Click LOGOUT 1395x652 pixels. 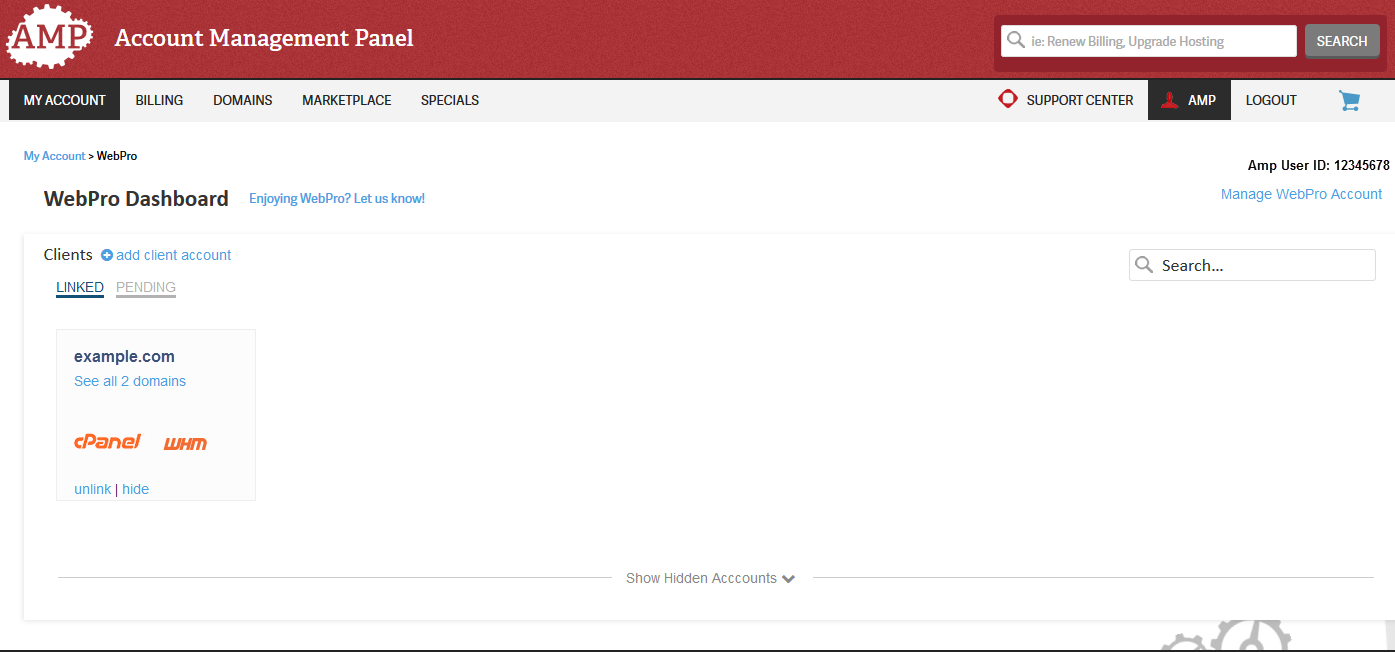coord(1271,100)
